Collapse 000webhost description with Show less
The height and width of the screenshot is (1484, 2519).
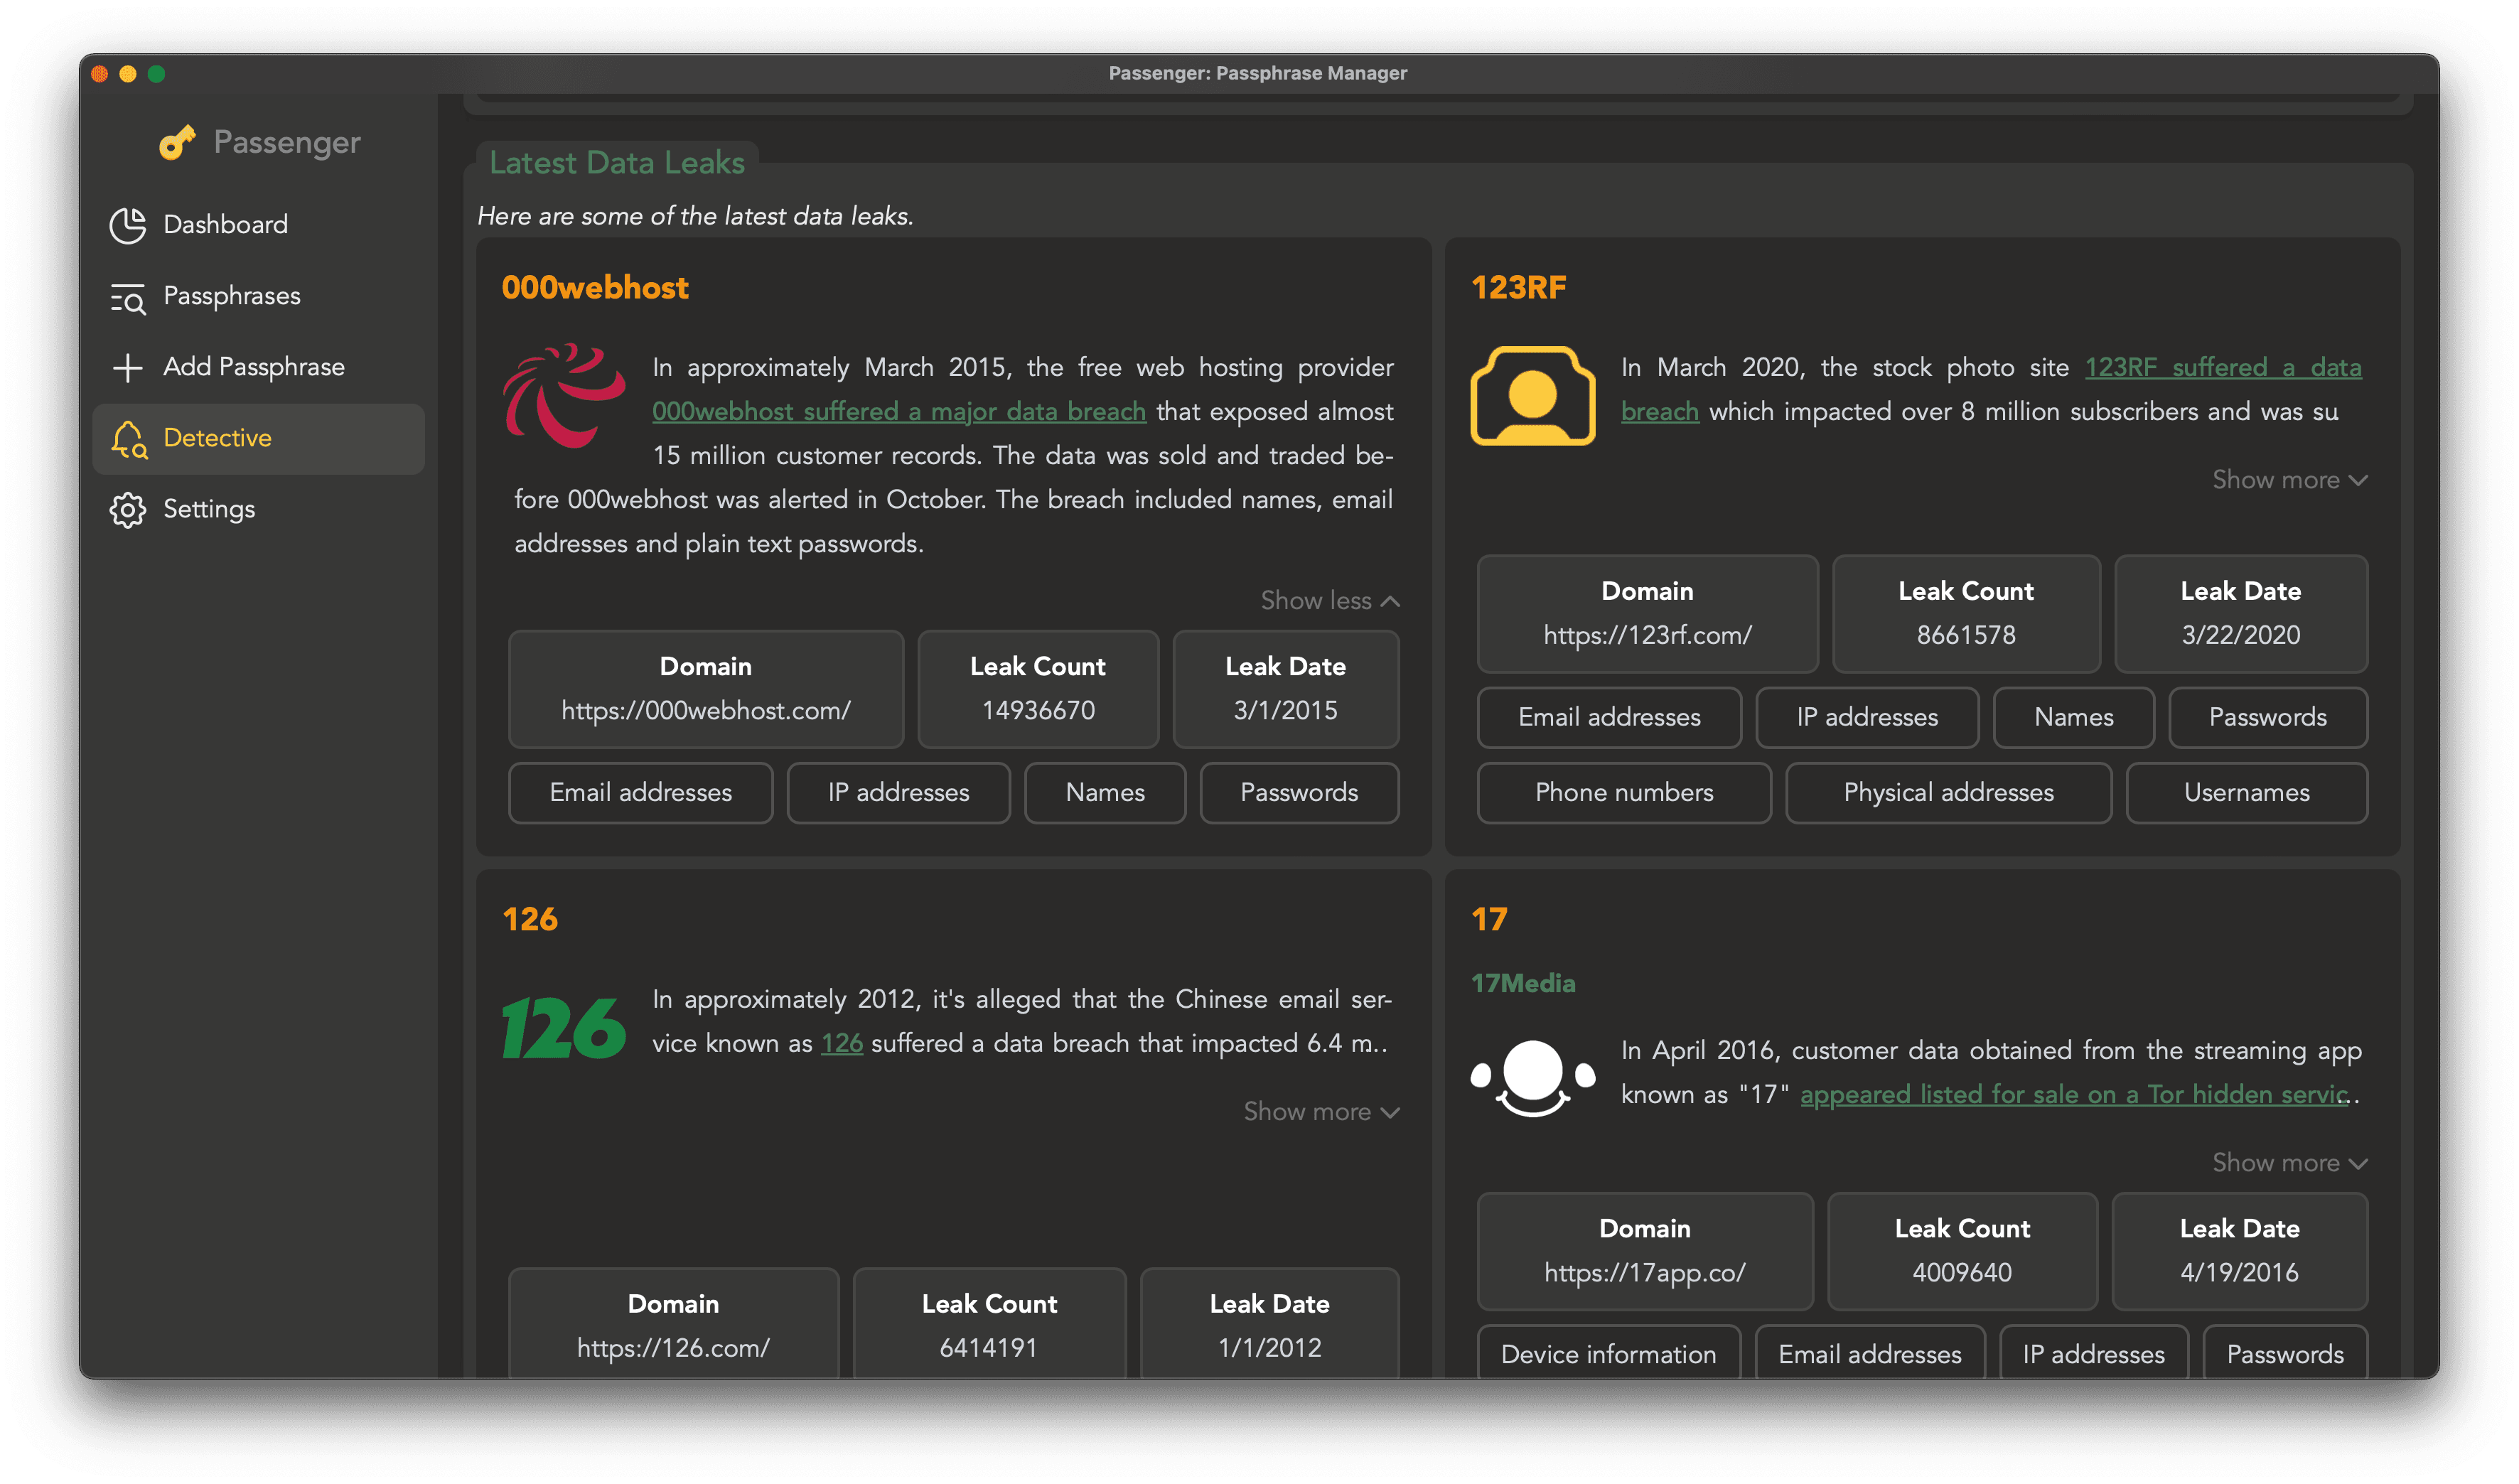pyautogui.click(x=1330, y=601)
